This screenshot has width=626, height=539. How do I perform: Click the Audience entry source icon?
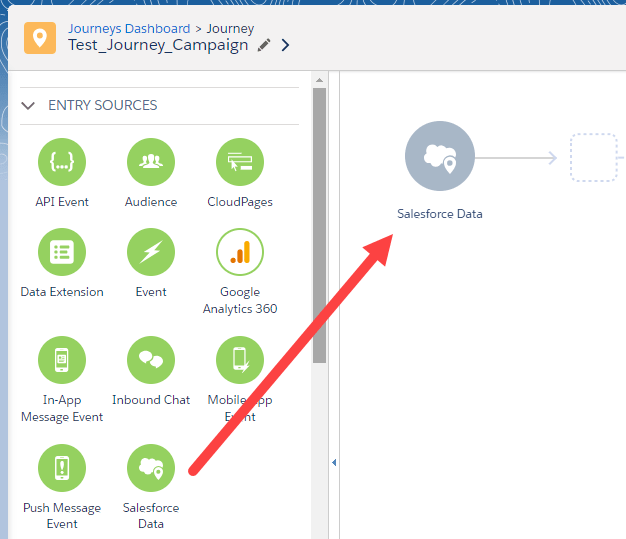pyautogui.click(x=151, y=162)
